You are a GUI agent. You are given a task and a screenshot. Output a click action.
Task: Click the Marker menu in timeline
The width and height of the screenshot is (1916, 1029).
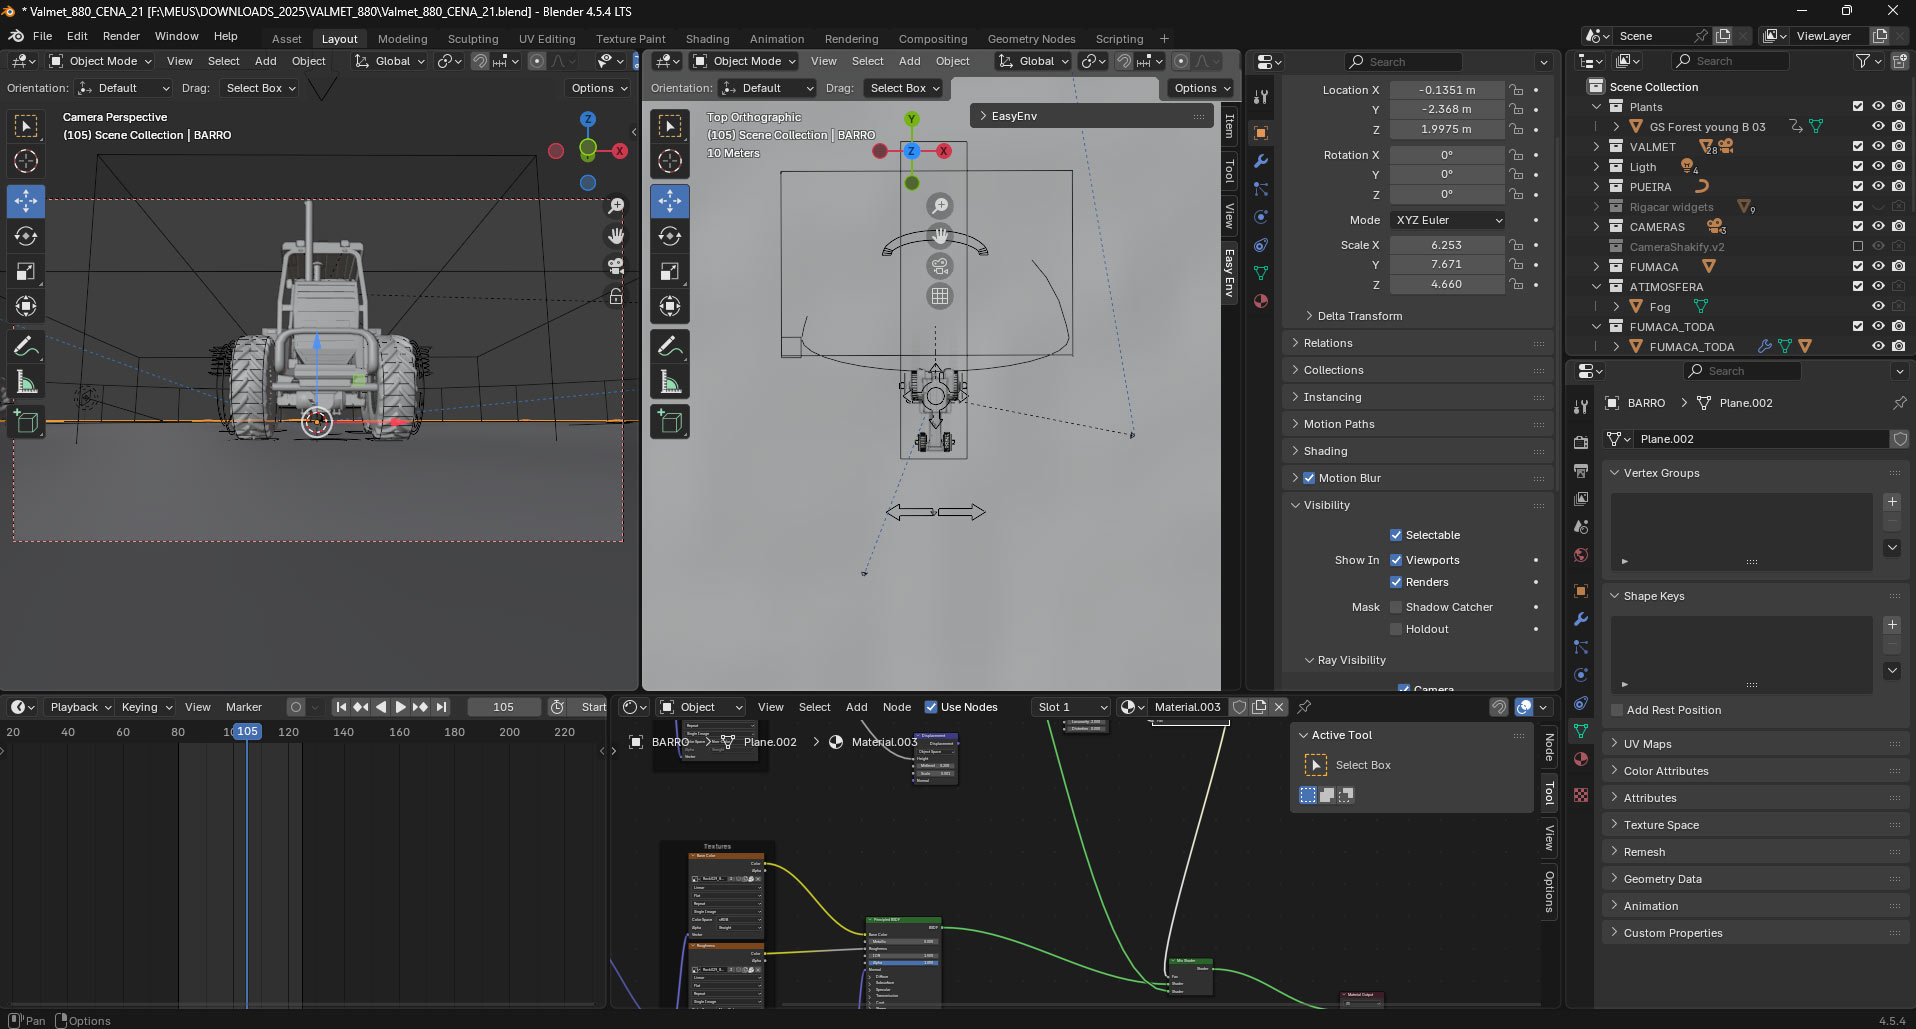[244, 707]
